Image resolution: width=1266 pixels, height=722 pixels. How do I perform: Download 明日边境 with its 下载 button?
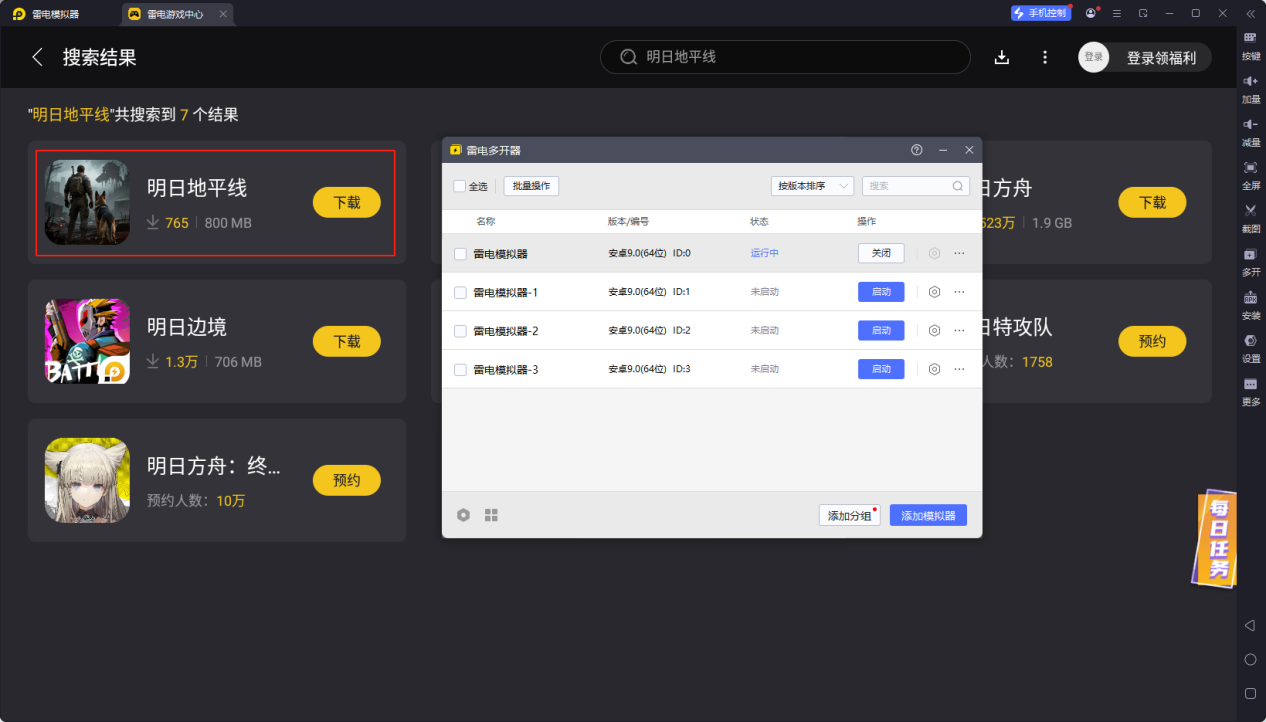(347, 341)
